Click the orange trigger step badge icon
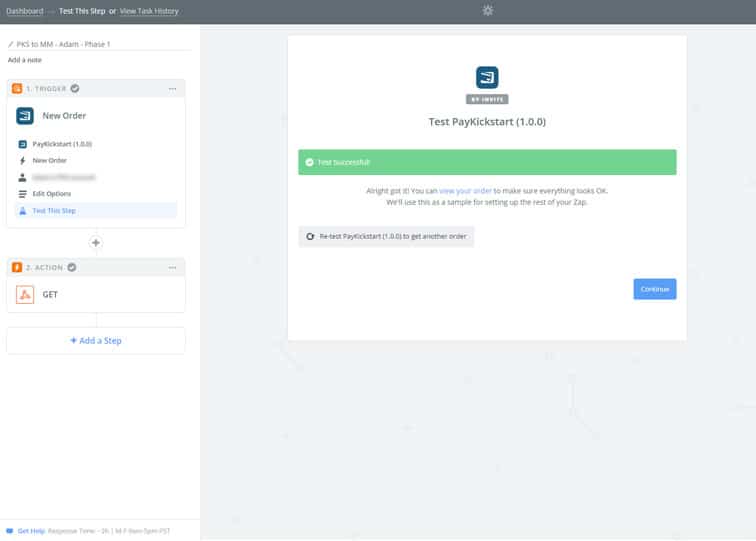 tap(17, 89)
